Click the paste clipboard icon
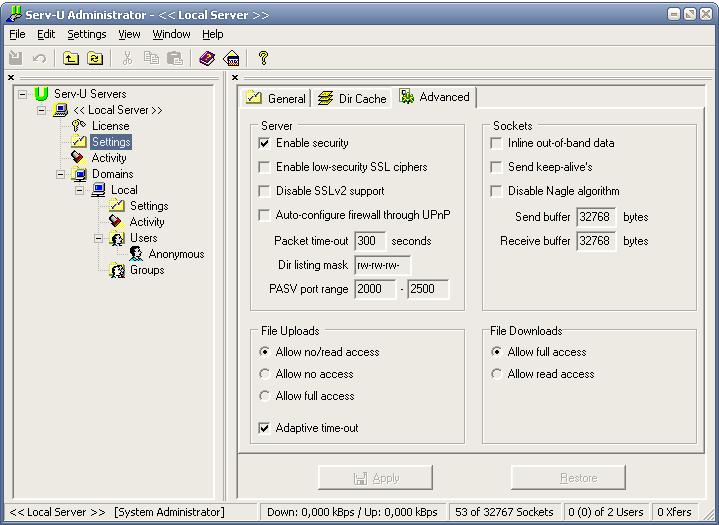Screen dimensions: 719x525 (x=175, y=58)
